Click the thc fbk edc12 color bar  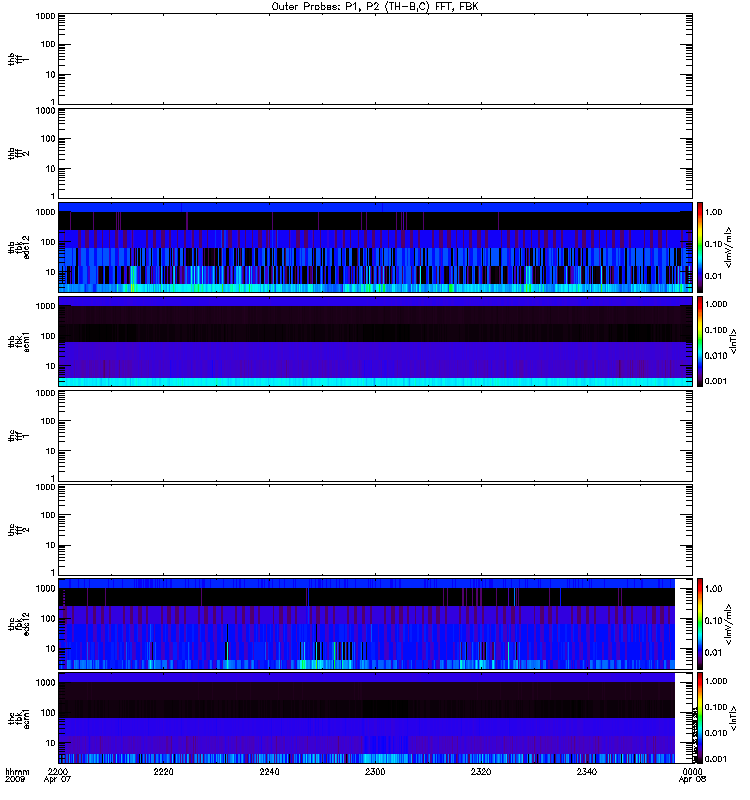pyautogui.click(x=700, y=624)
